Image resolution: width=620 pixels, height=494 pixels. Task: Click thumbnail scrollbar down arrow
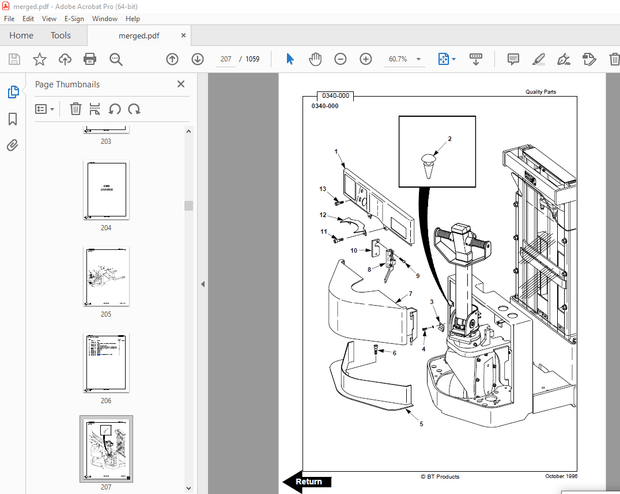[x=189, y=488]
